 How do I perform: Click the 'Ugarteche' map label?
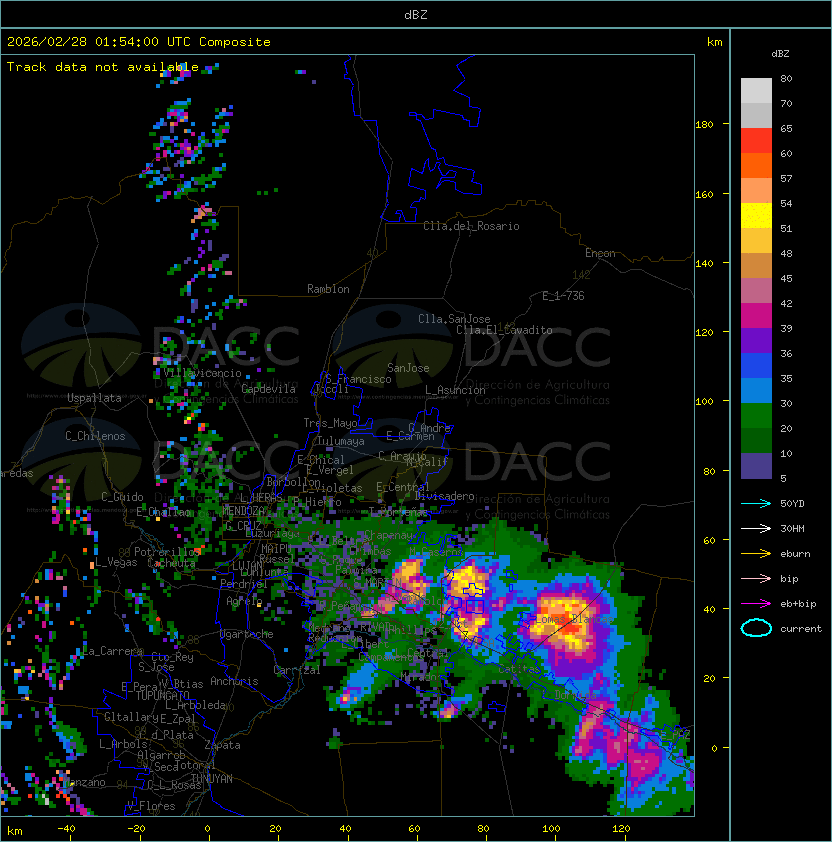[247, 634]
